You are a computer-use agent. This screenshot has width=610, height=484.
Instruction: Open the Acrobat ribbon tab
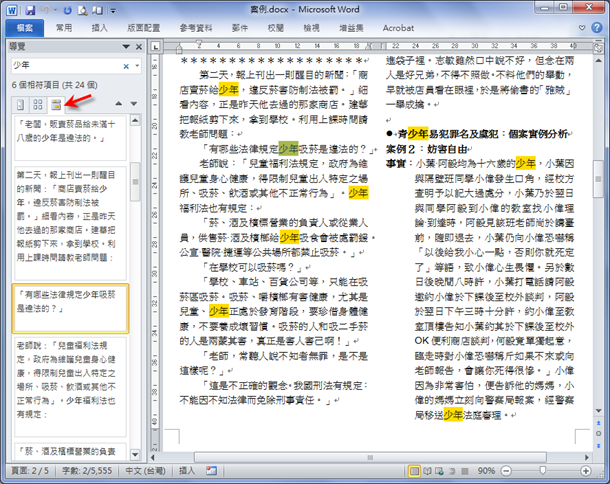point(398,28)
